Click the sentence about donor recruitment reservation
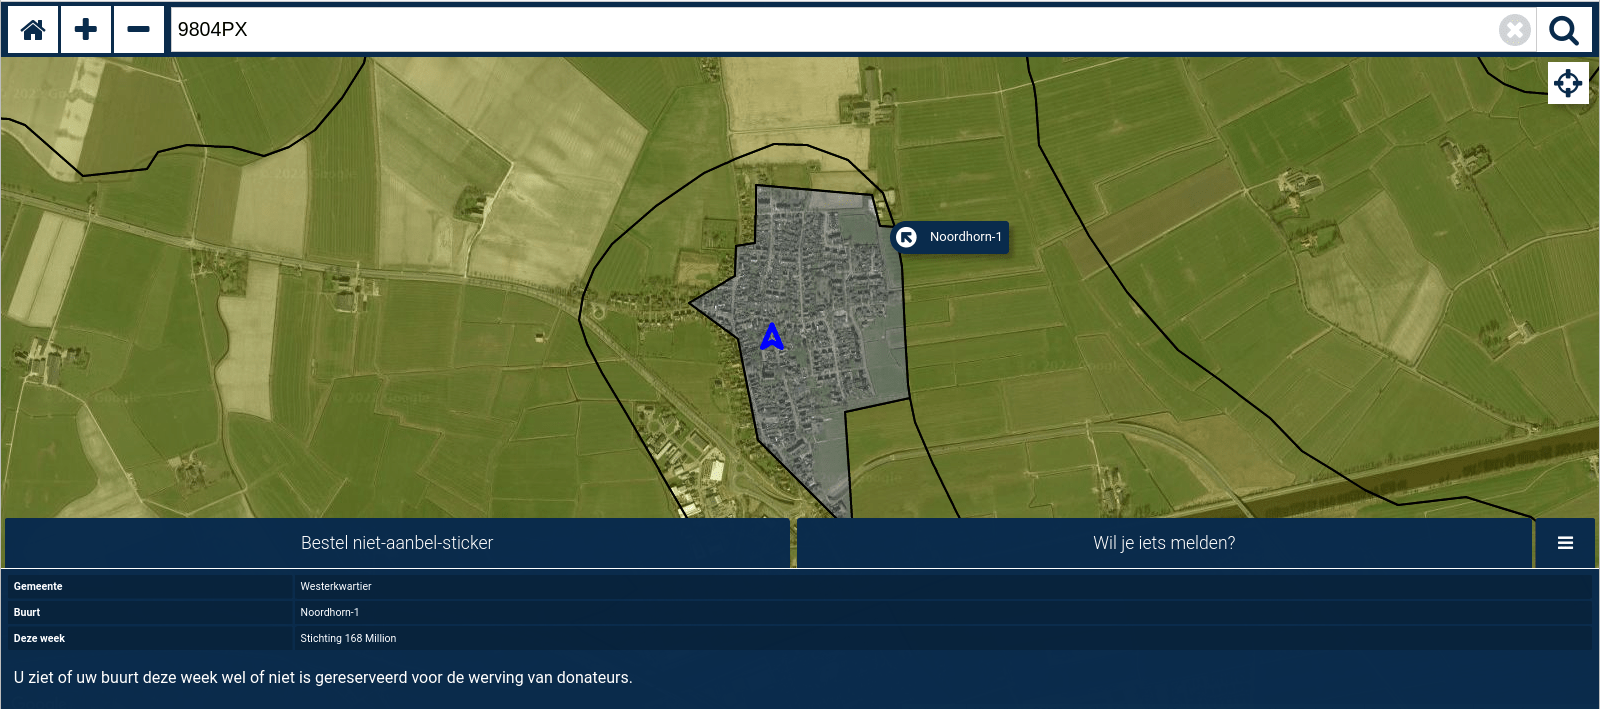1600x709 pixels. point(323,678)
